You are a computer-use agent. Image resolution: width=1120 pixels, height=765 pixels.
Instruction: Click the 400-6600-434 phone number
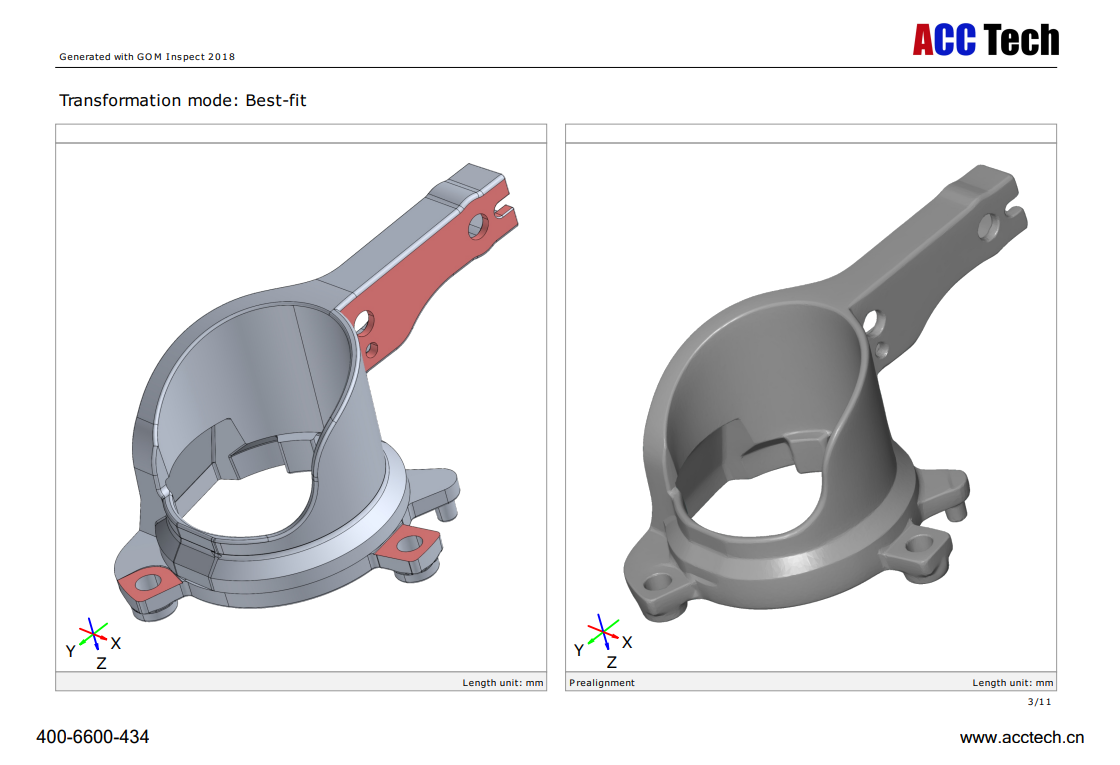pyautogui.click(x=93, y=737)
